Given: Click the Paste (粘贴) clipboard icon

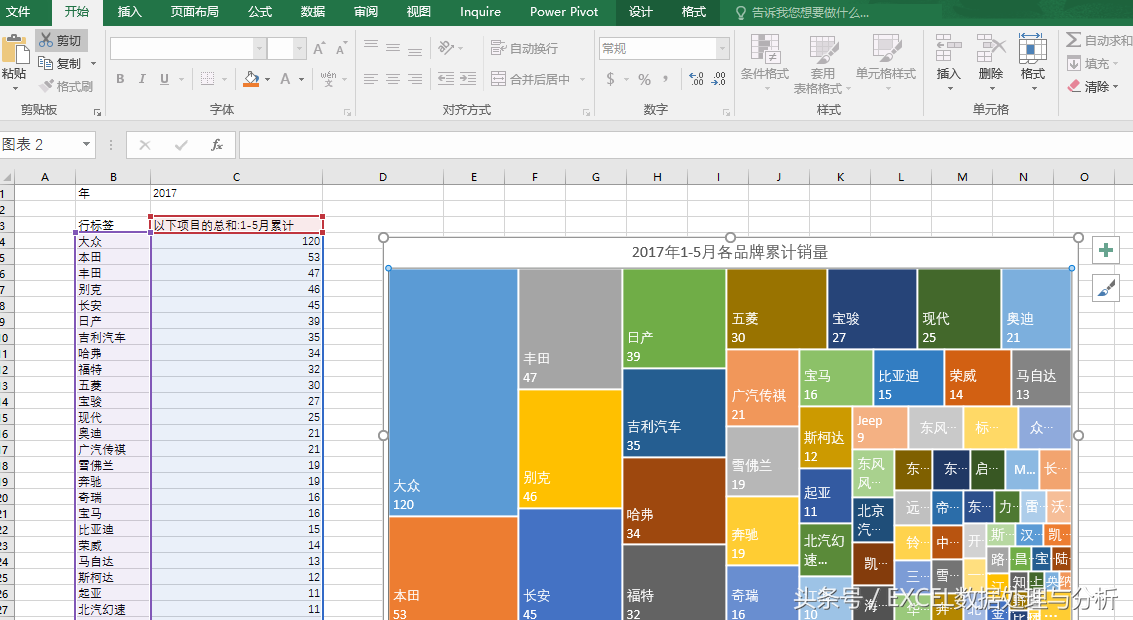Looking at the screenshot, I should point(14,49).
